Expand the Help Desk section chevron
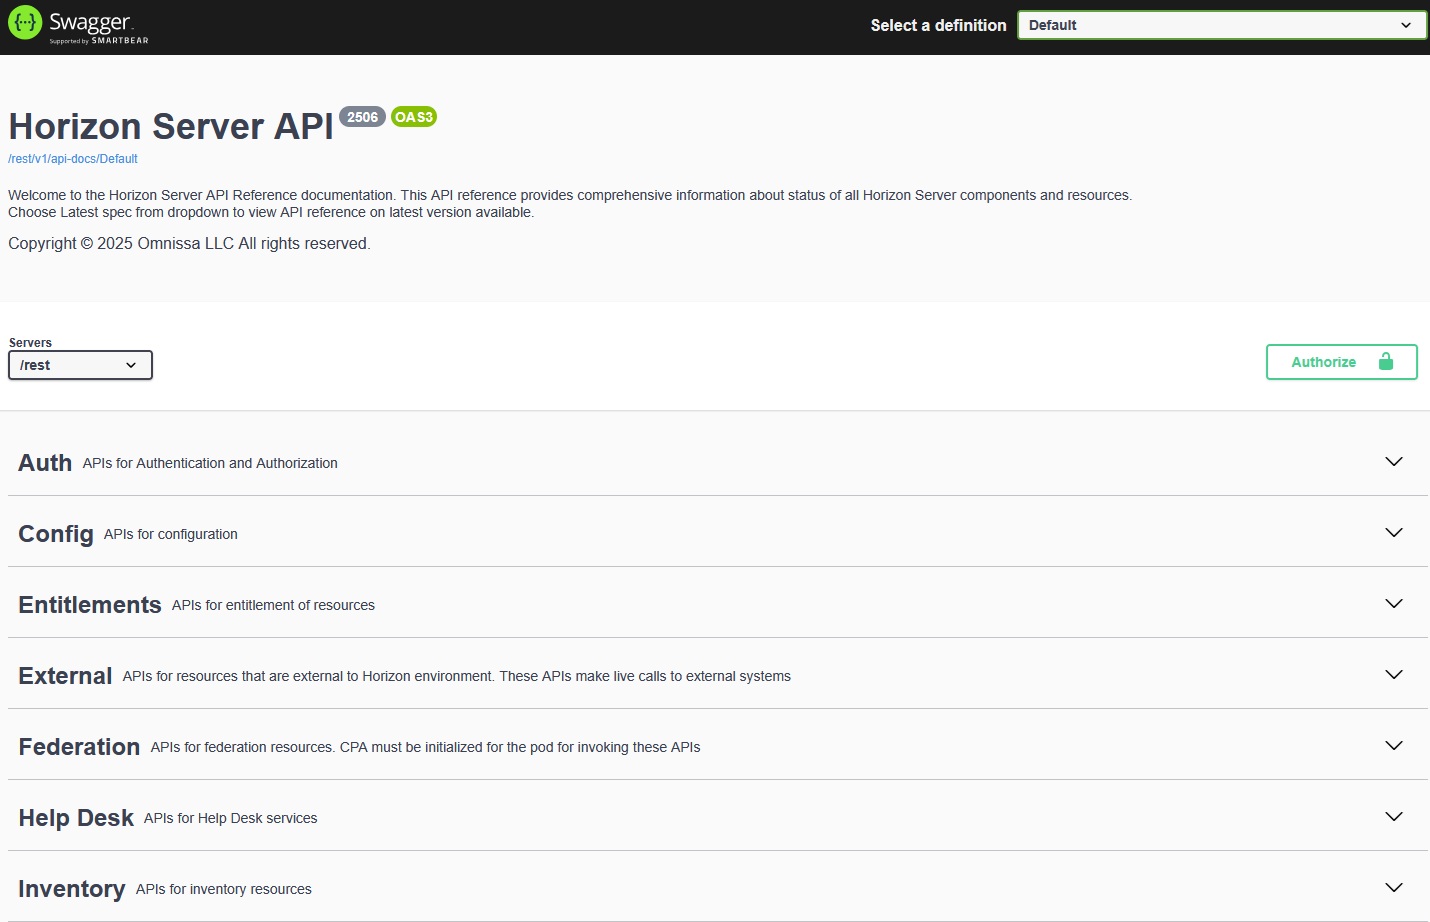This screenshot has height=922, width=1430. [1394, 816]
